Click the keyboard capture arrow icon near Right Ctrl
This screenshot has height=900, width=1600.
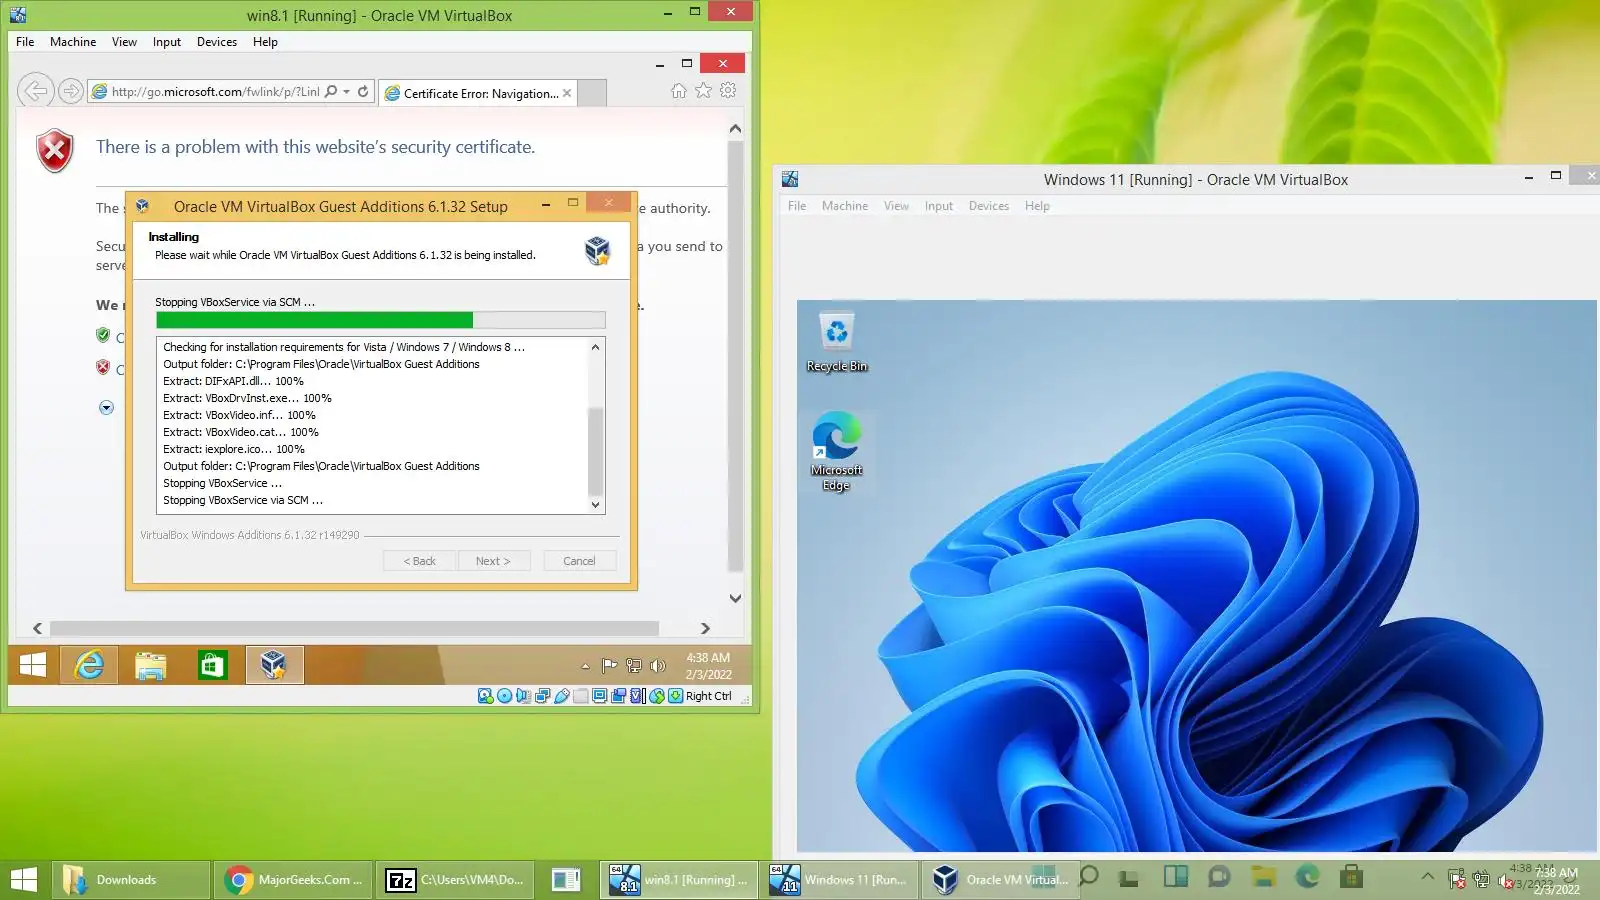pyautogui.click(x=675, y=696)
